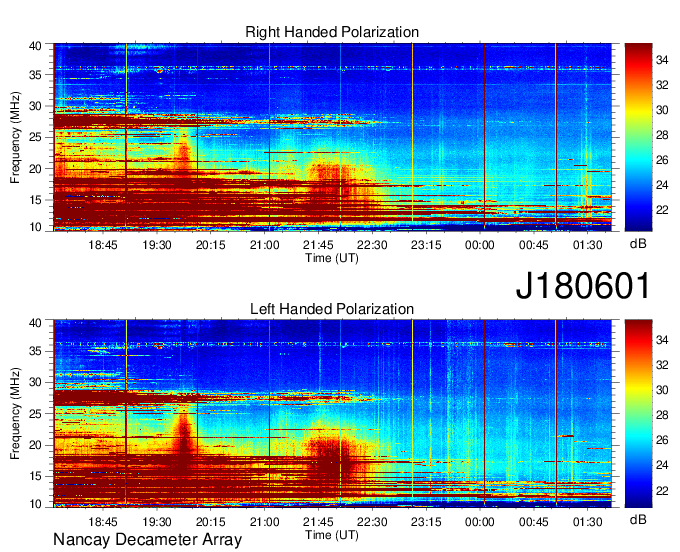The width and height of the screenshot is (680, 552).
Task: Click the 23:15 tick label on the bottom plot
Action: coord(426,522)
